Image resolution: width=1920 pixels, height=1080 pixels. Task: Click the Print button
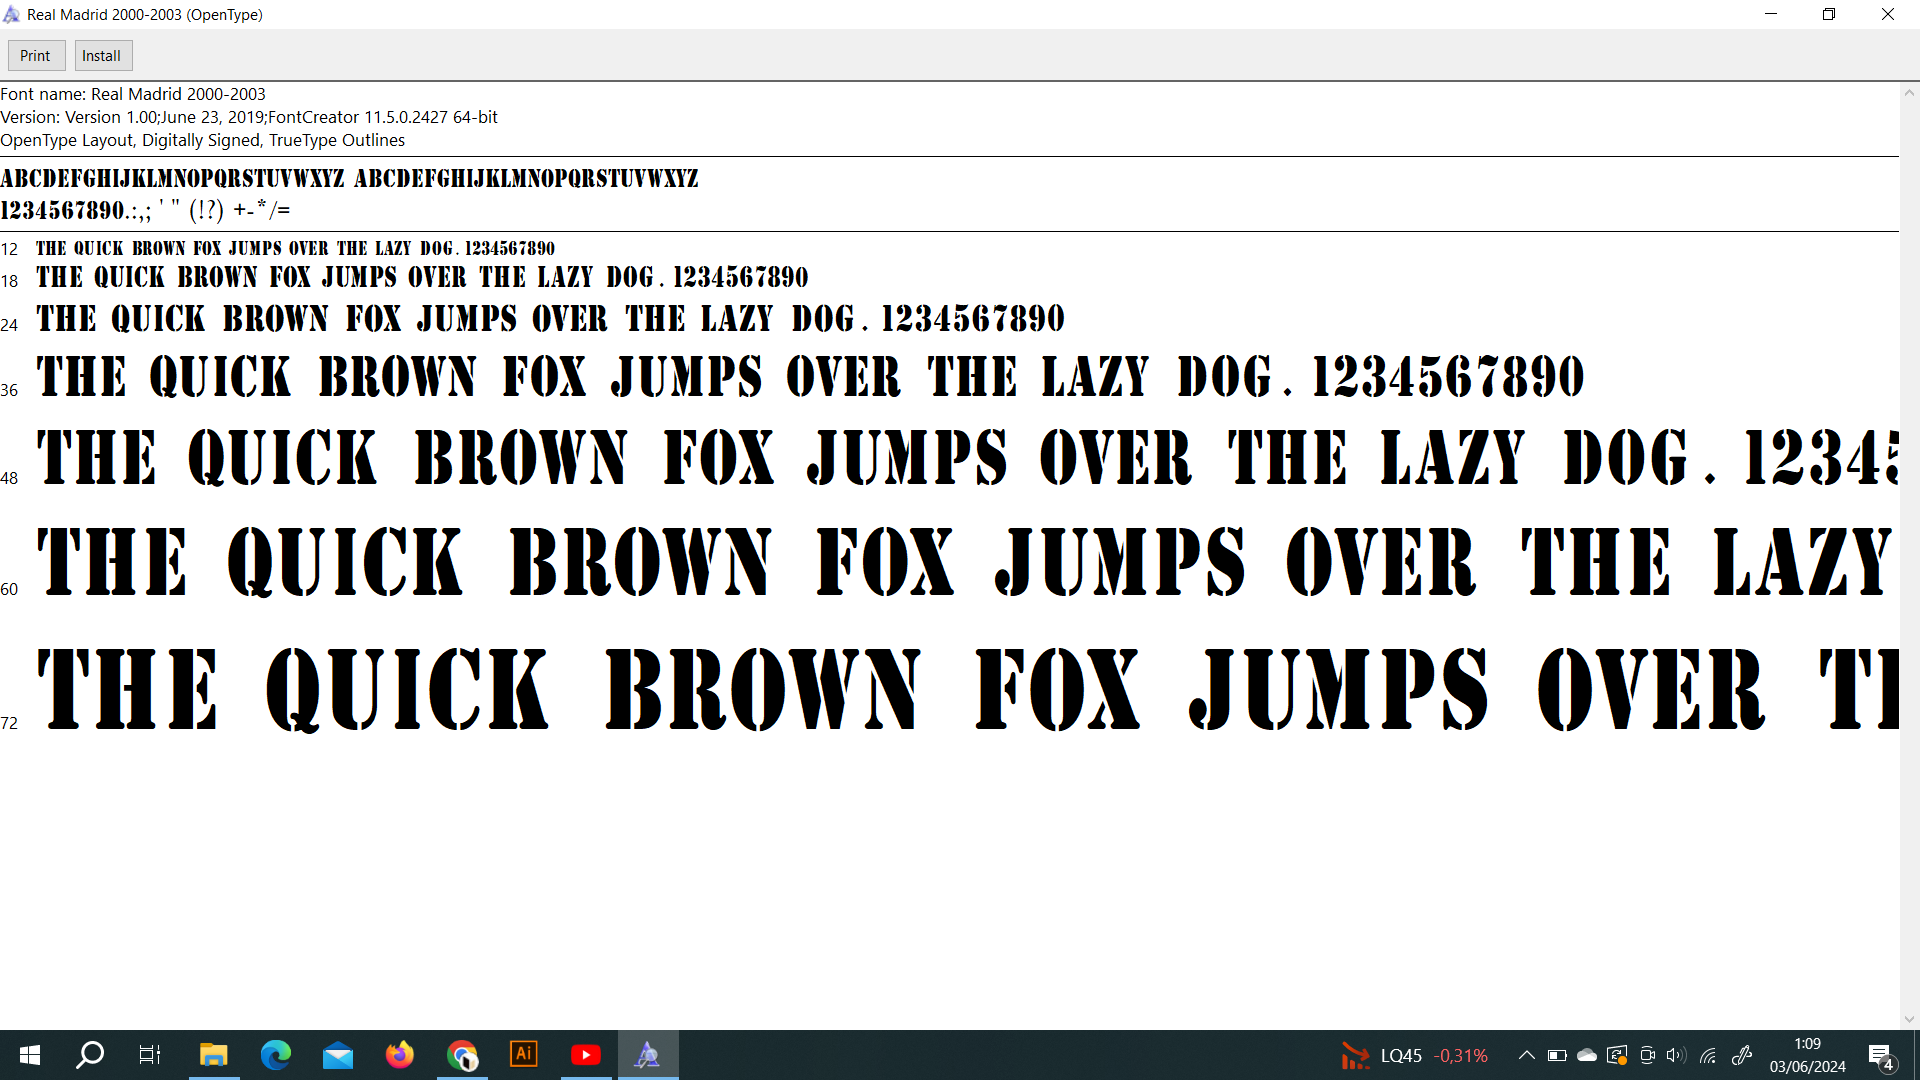pos(35,56)
